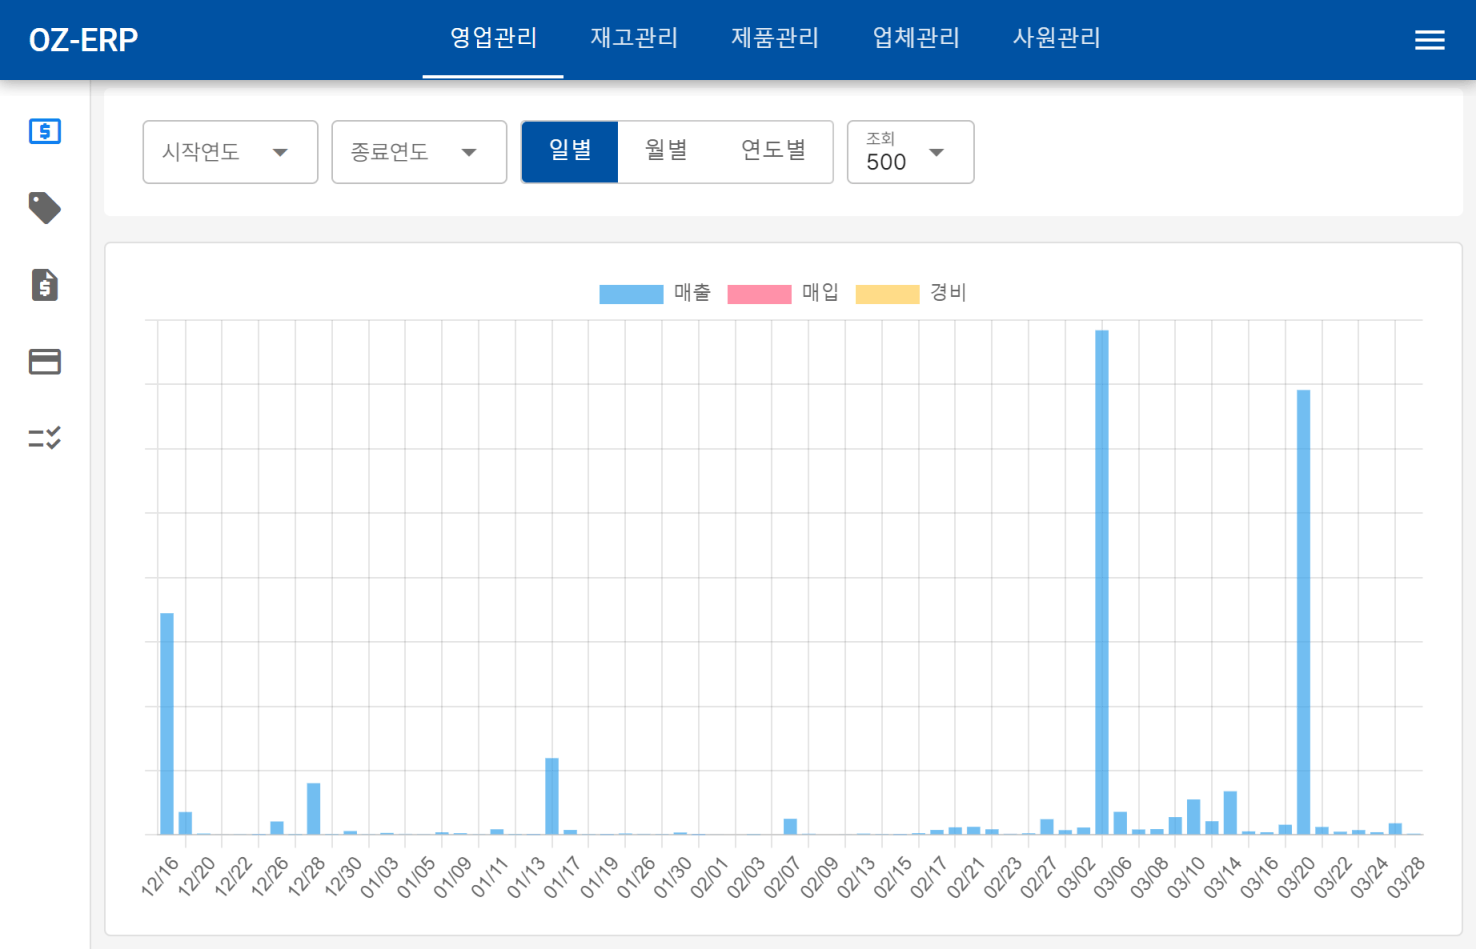Open the price tag sidebar icon
This screenshot has height=949, width=1476.
(x=45, y=208)
